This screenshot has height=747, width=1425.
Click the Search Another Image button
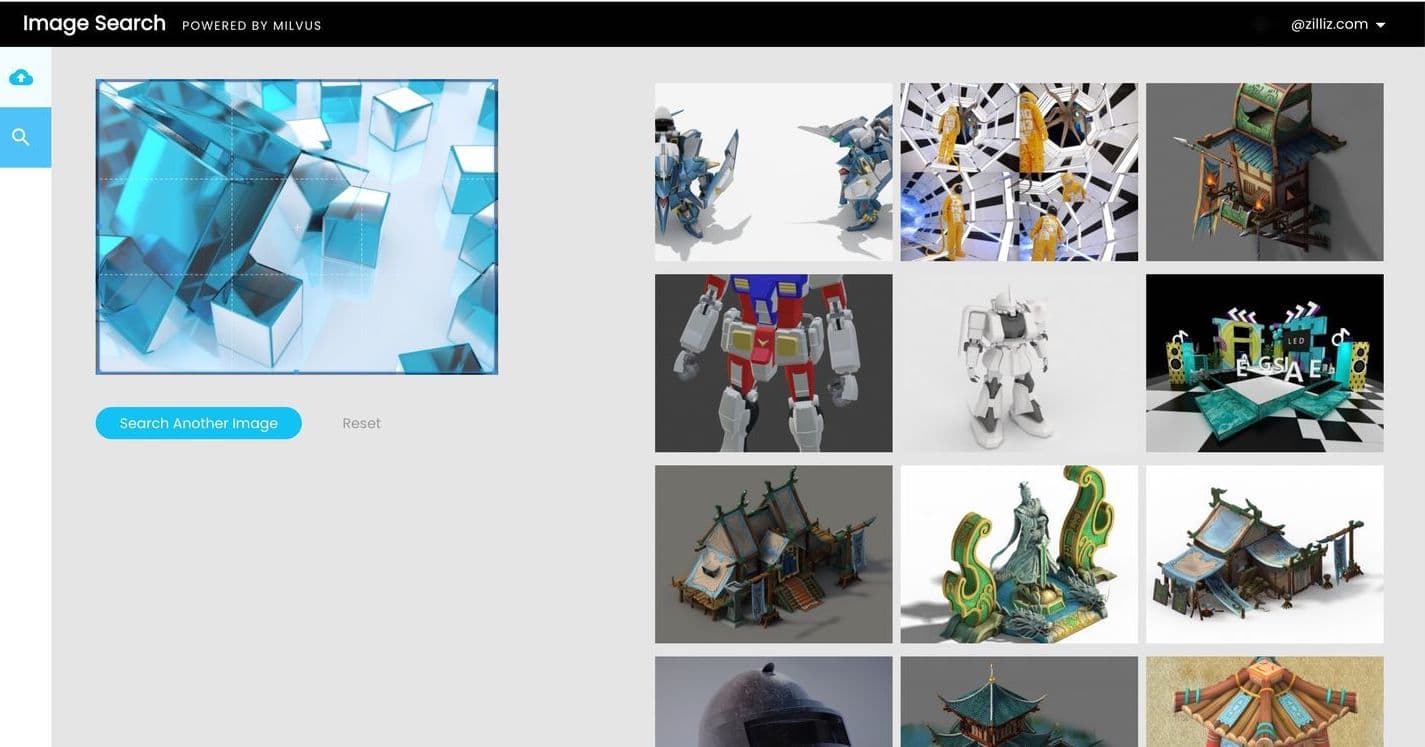coord(198,423)
